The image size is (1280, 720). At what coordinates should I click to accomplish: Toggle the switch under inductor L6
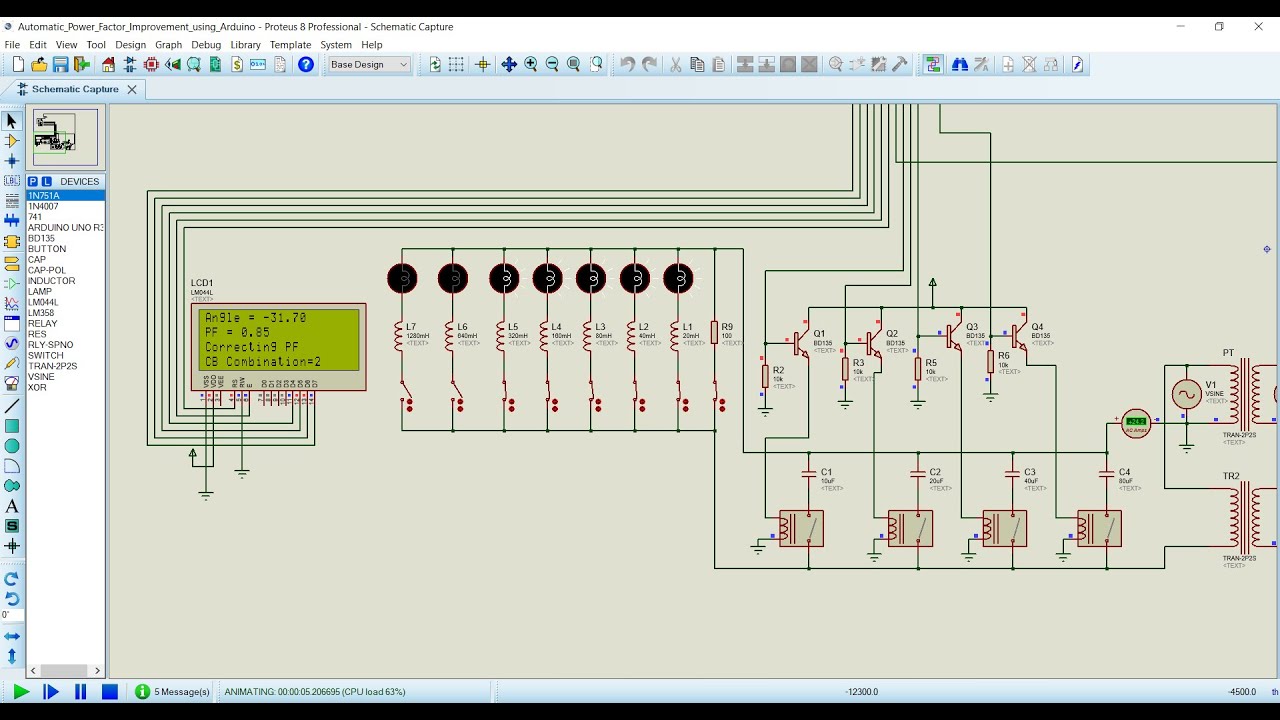point(457,395)
